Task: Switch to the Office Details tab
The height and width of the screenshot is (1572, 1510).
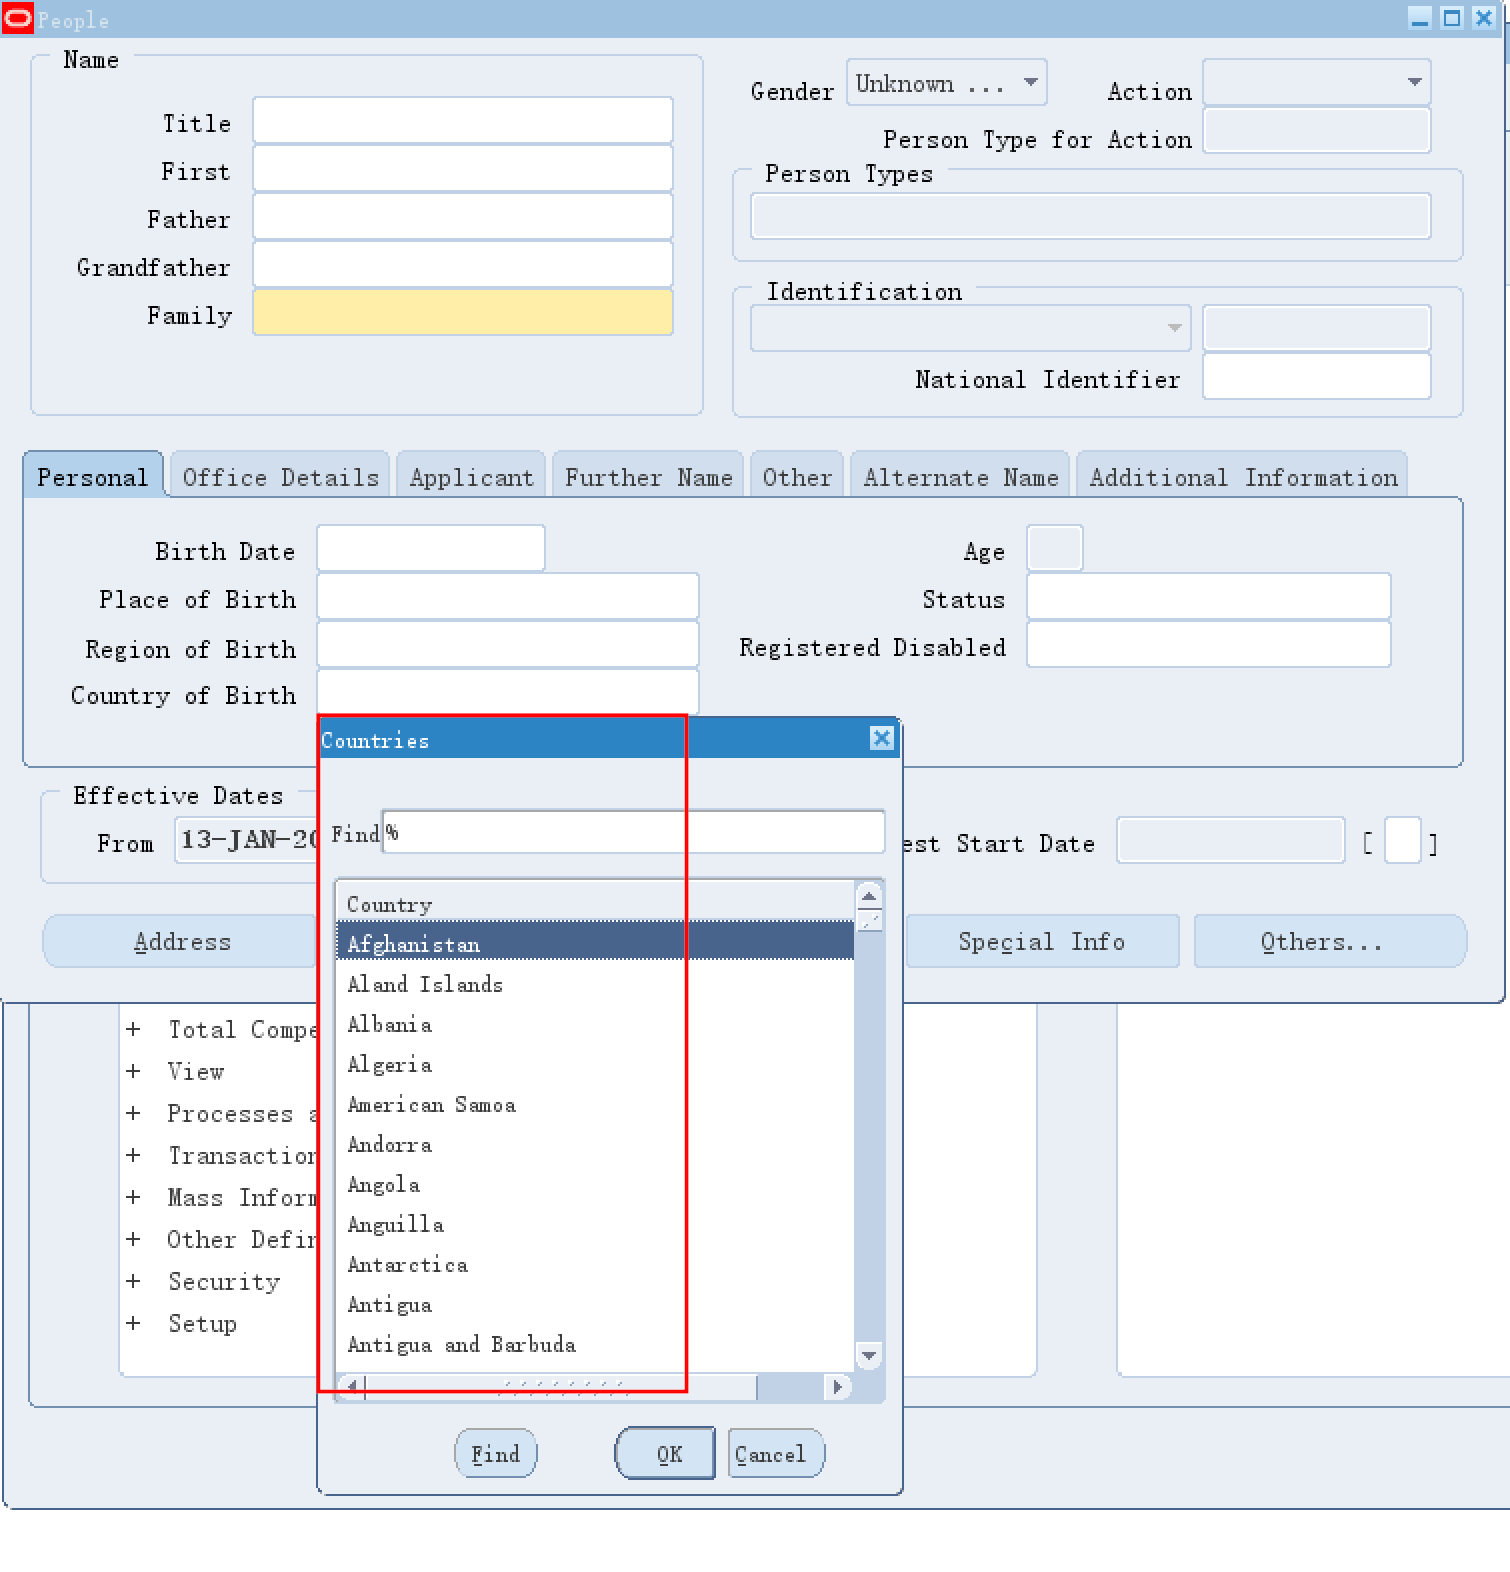Action: click(x=280, y=477)
